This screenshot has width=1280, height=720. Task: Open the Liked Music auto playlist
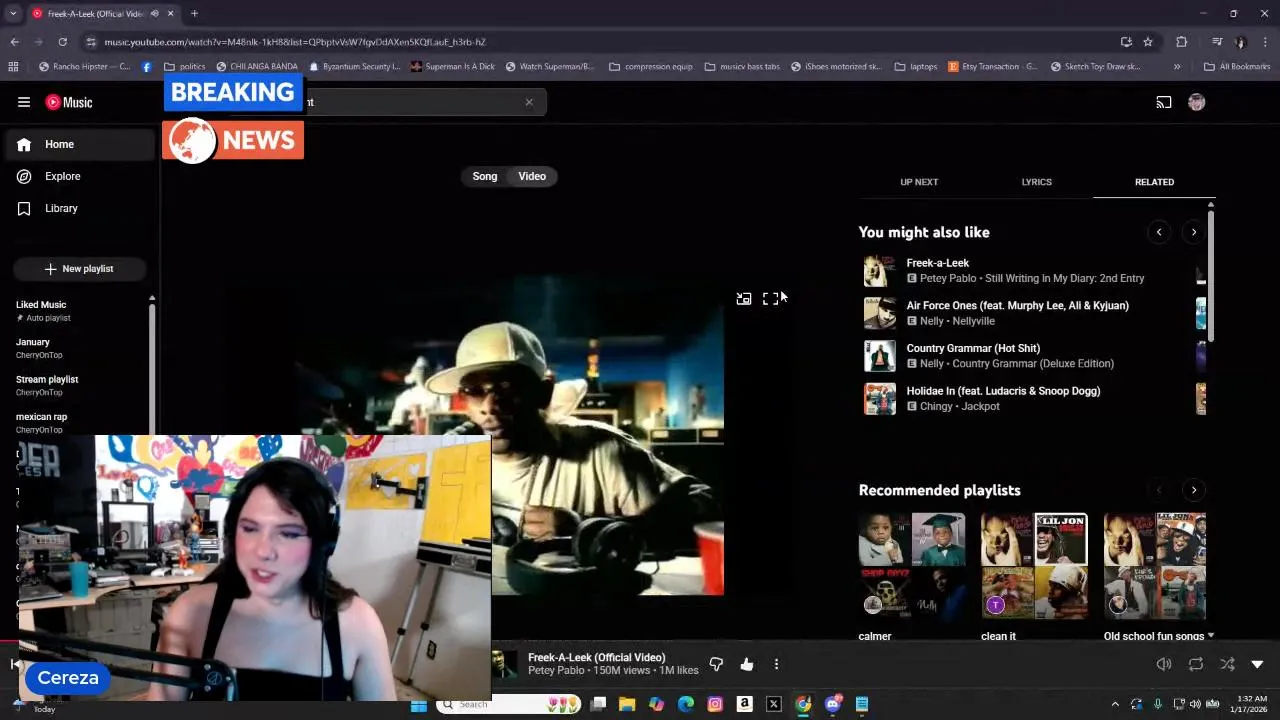click(78, 310)
